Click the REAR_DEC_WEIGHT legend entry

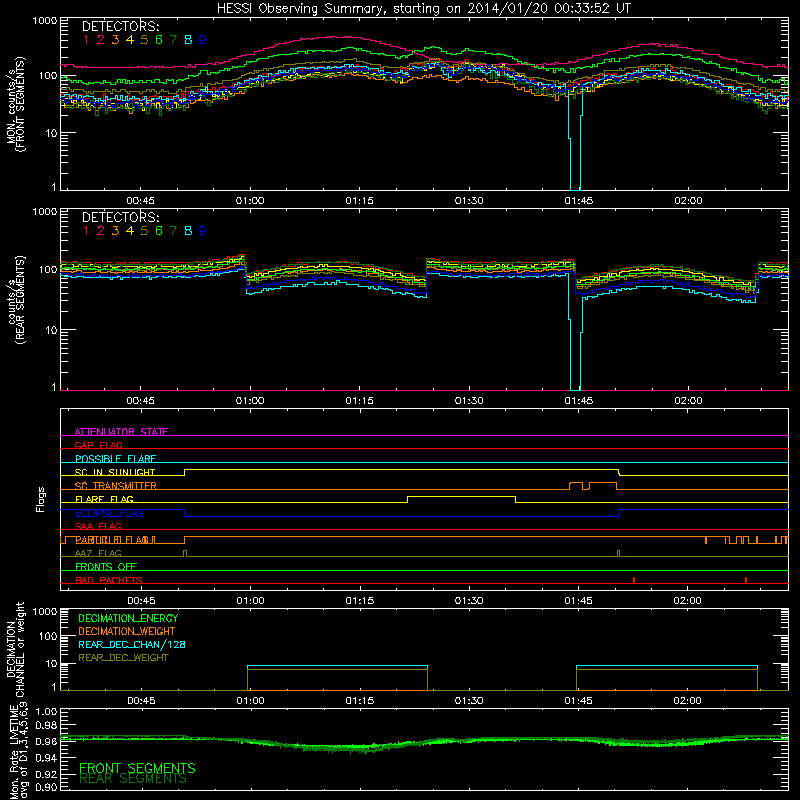coord(123,658)
